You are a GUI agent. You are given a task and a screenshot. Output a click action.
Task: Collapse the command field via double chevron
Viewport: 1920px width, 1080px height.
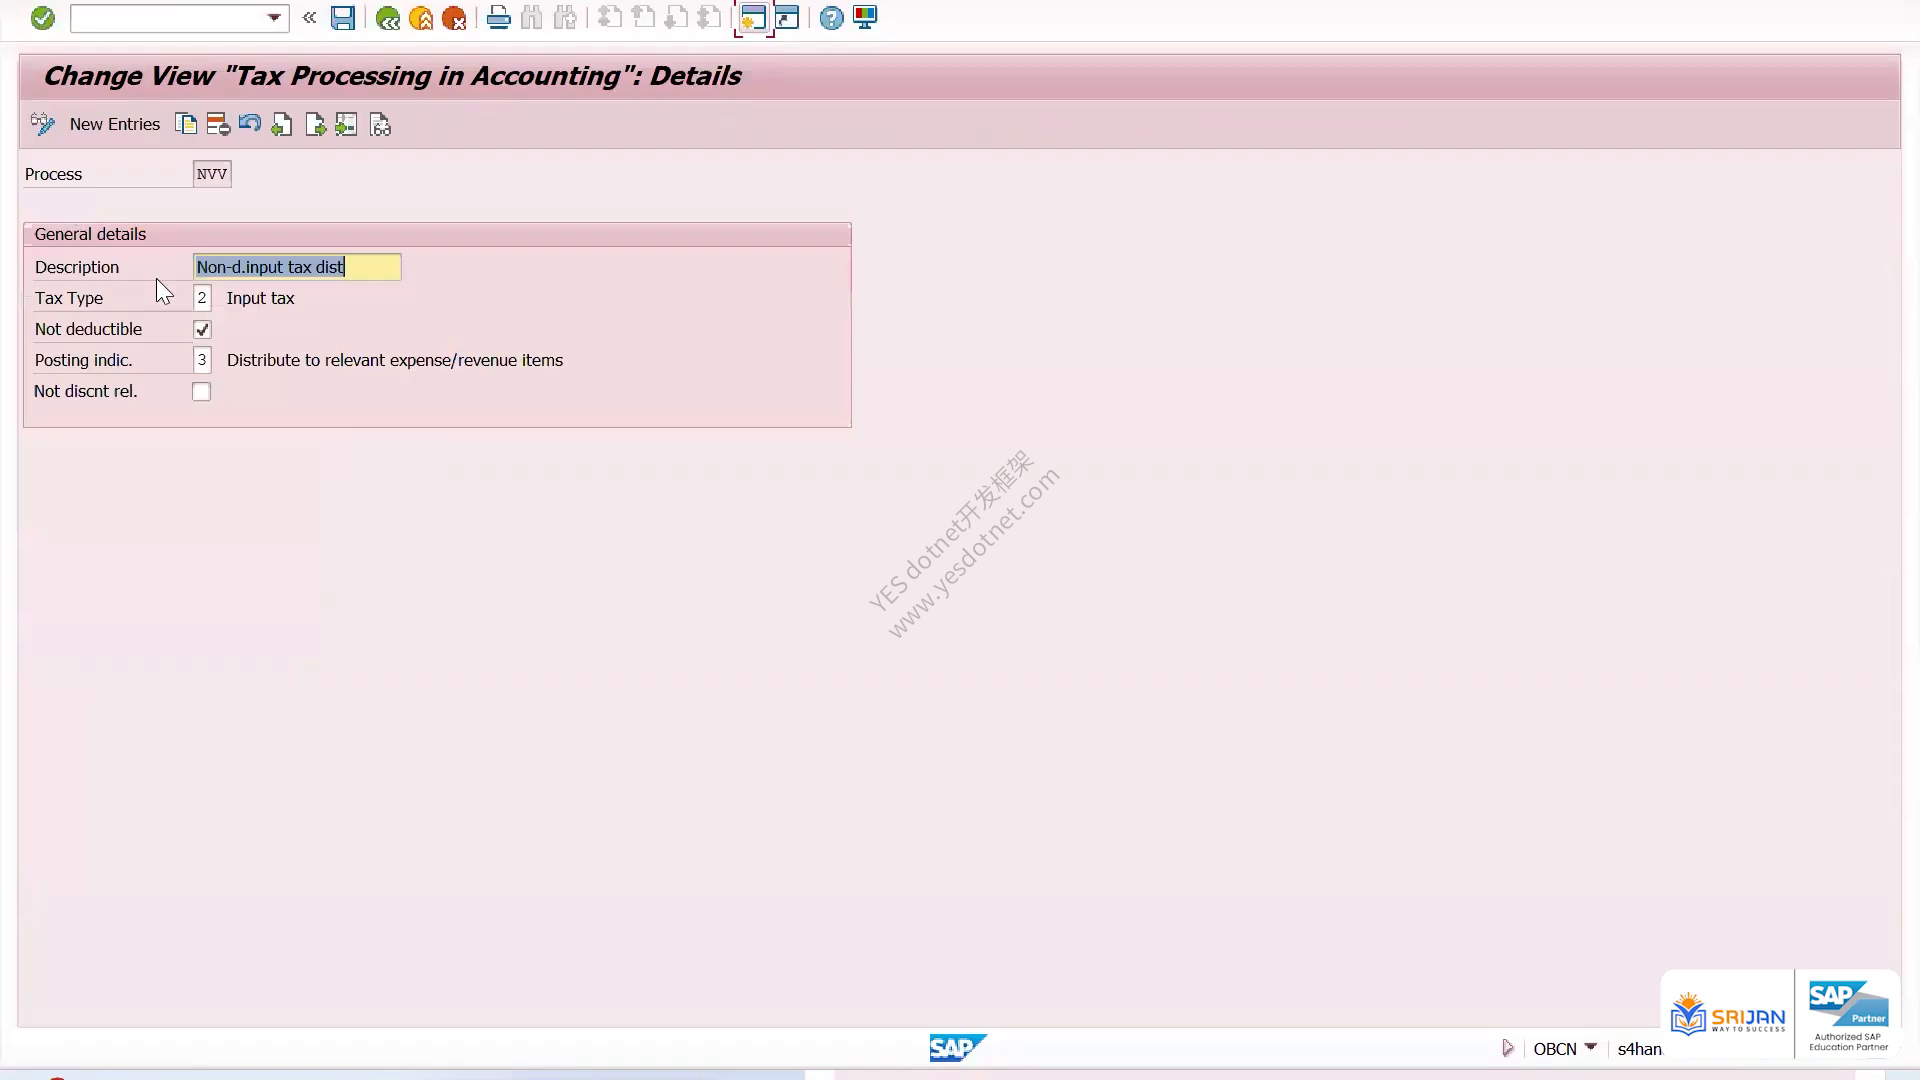point(310,18)
